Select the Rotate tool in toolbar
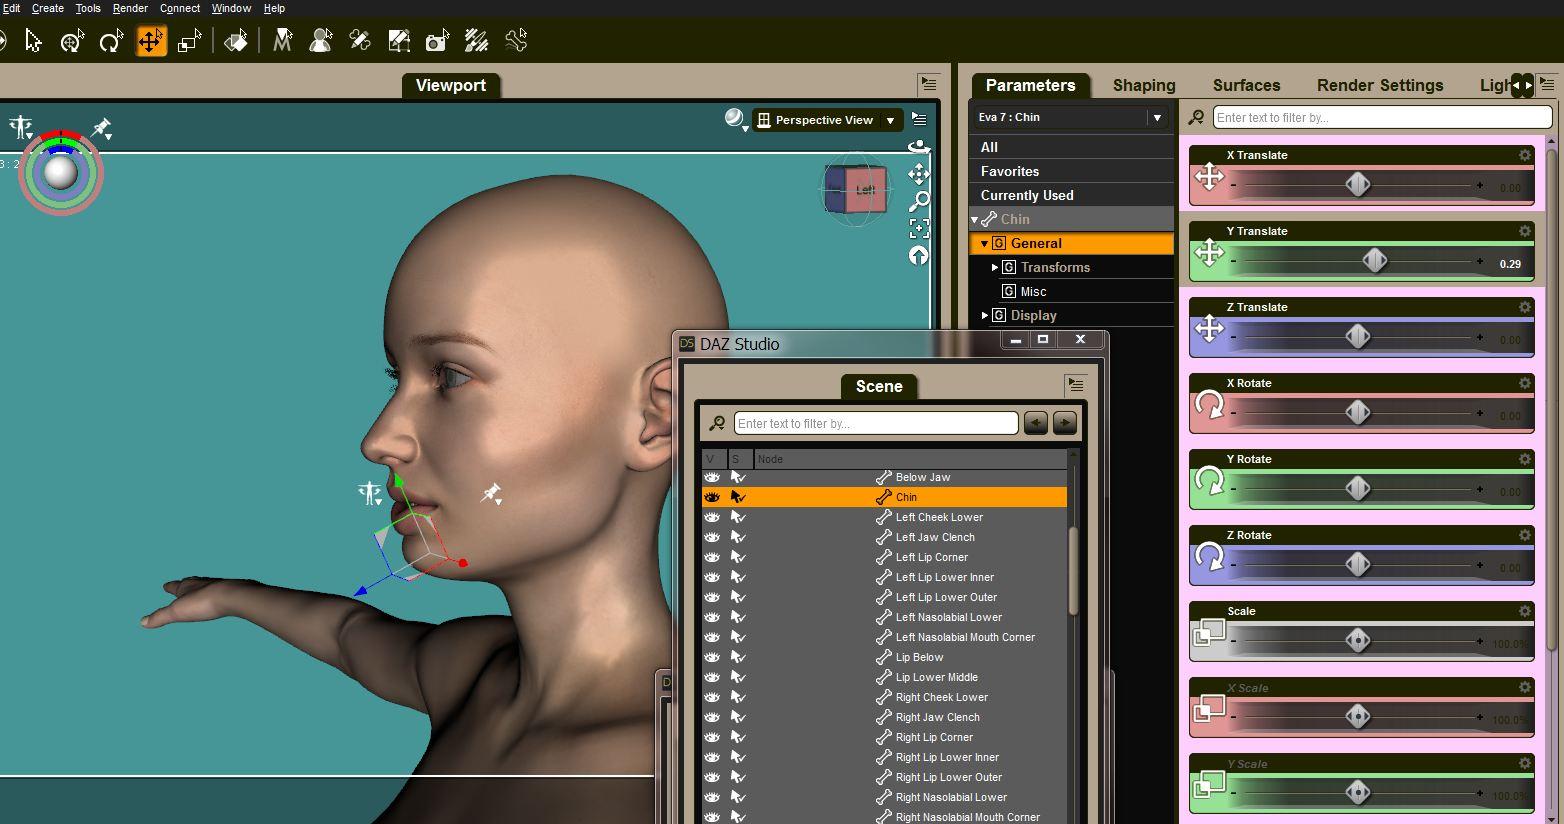The image size is (1564, 824). click(x=111, y=41)
